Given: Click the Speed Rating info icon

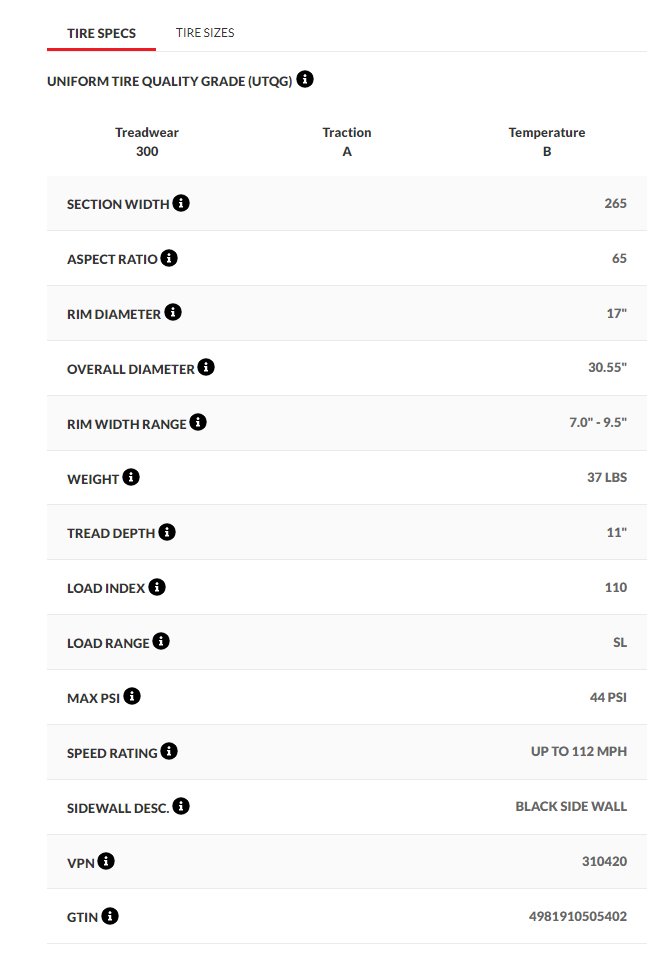Looking at the screenshot, I should tap(169, 751).
